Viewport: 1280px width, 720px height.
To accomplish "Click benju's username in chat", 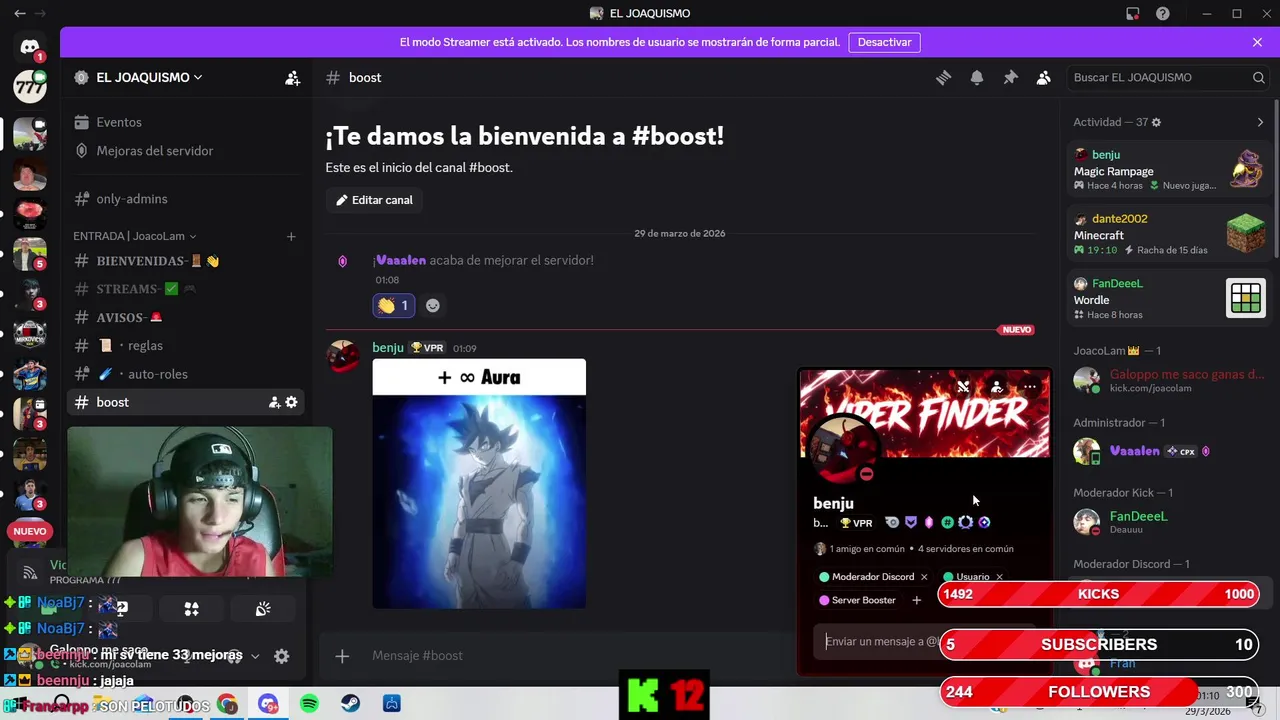I will (388, 347).
